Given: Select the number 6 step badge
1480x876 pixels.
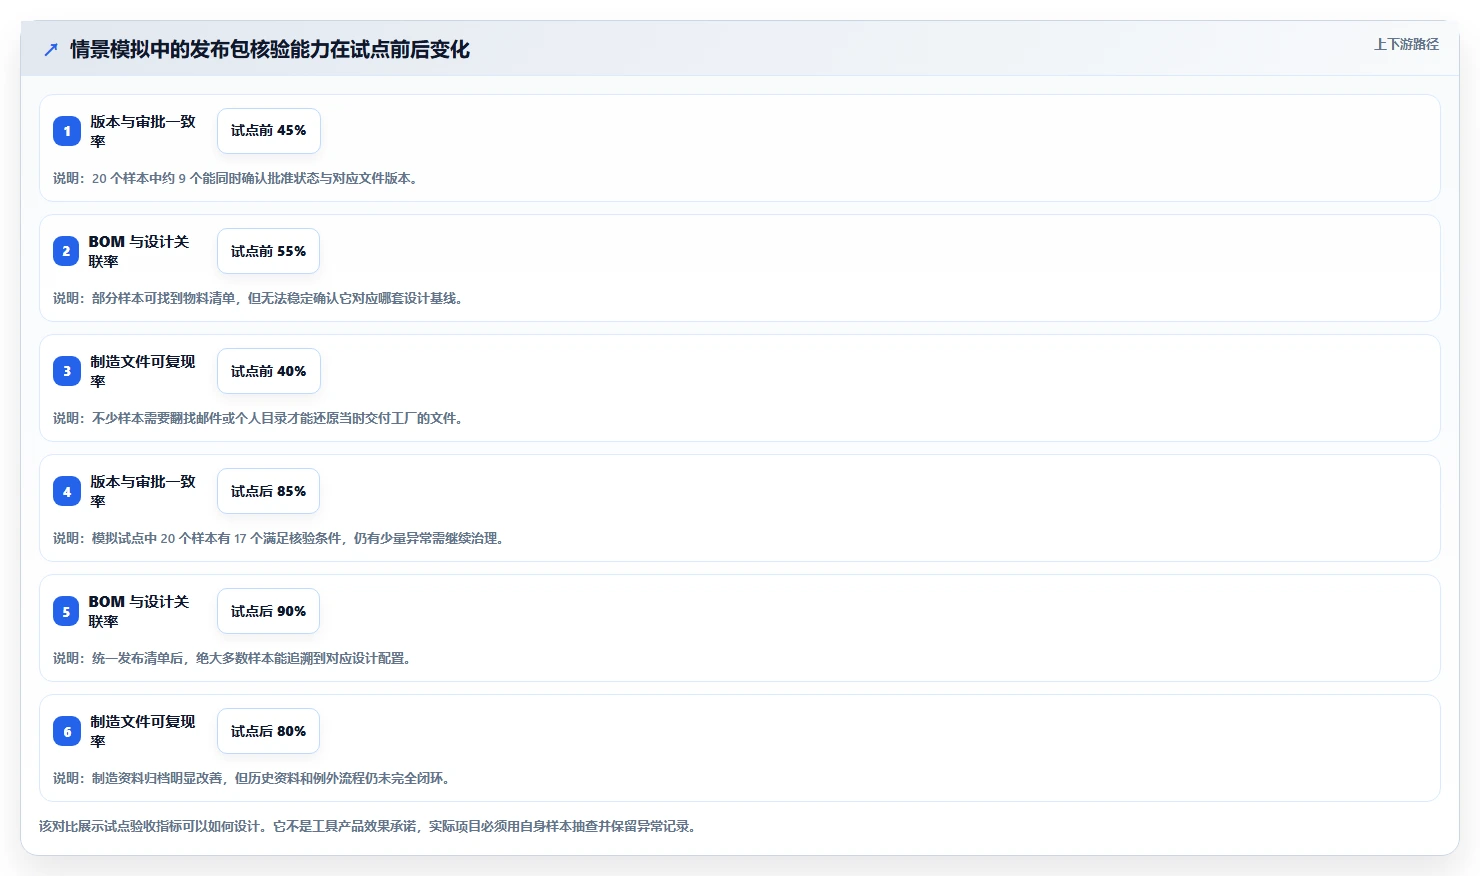Looking at the screenshot, I should click(67, 731).
